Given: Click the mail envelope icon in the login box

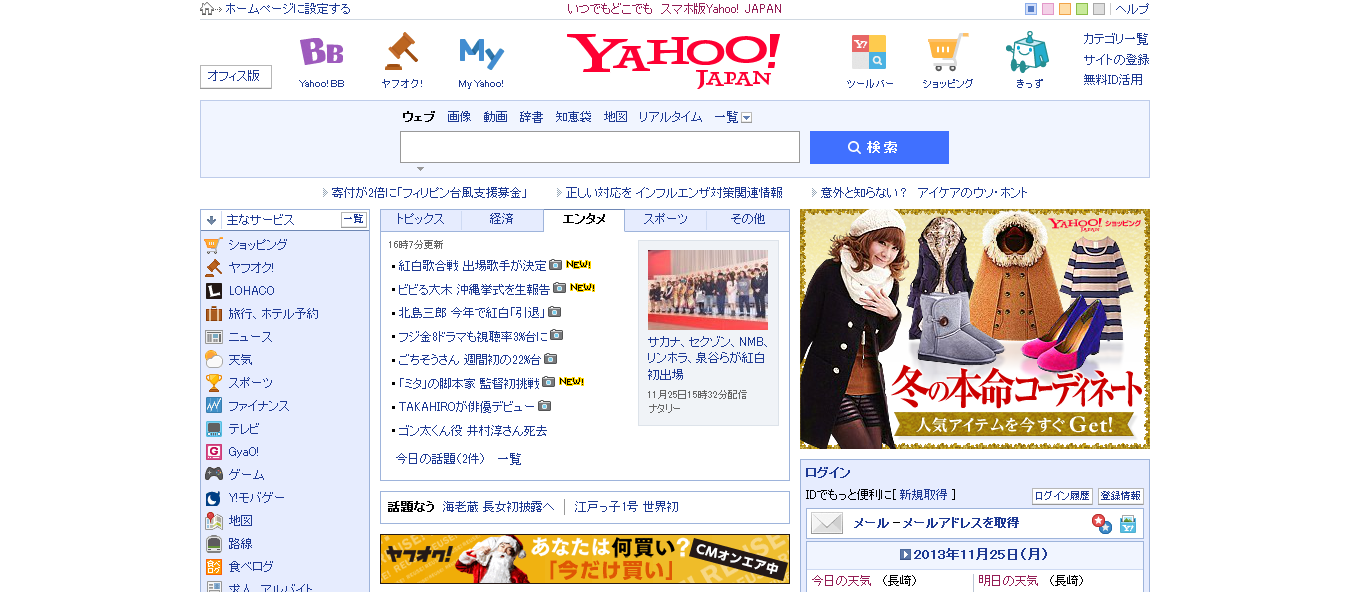Looking at the screenshot, I should [827, 523].
